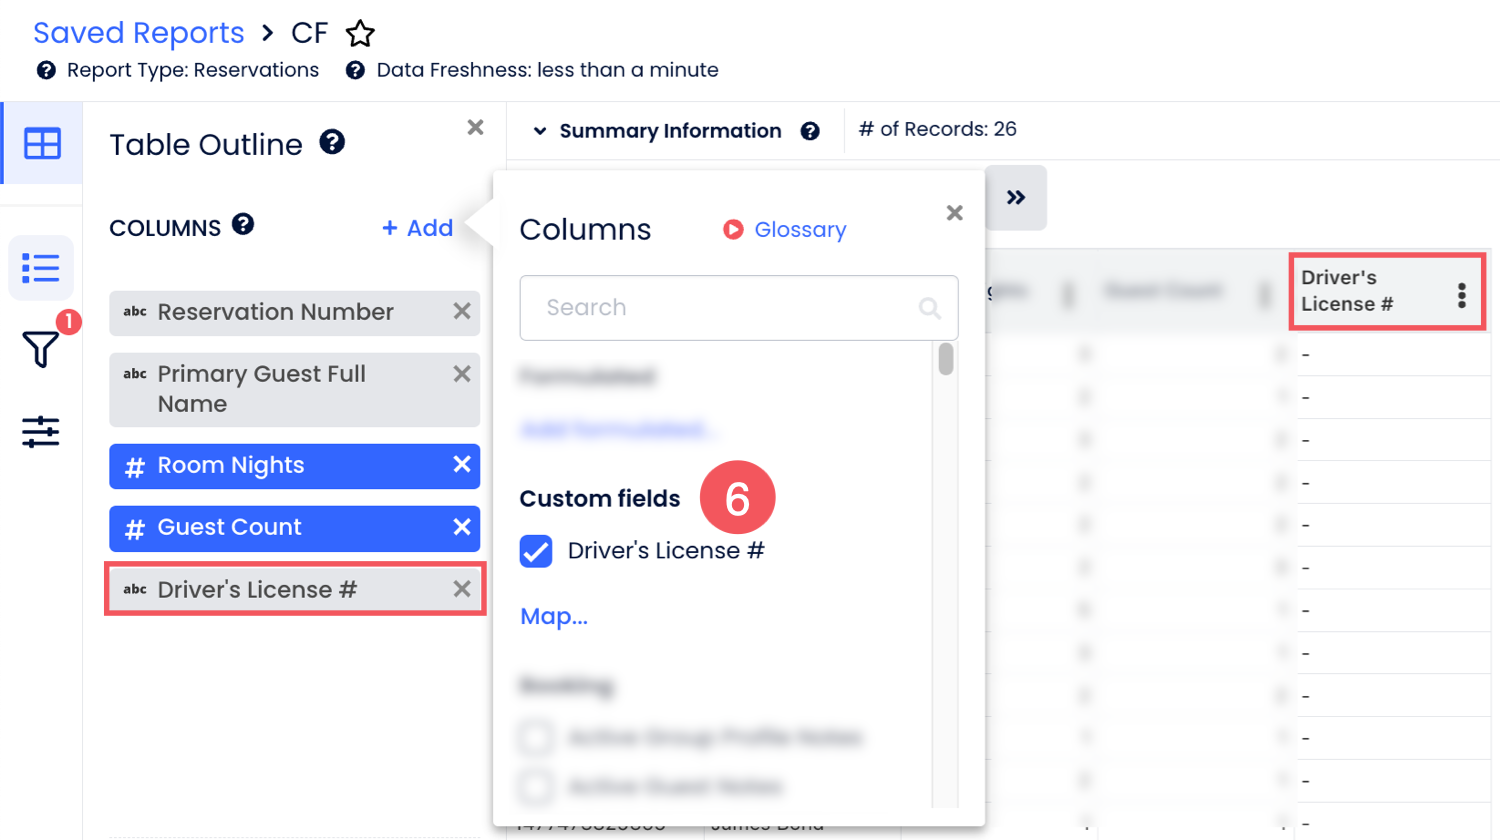1500x840 pixels.
Task: Collapse the Summary Information section
Action: pyautogui.click(x=540, y=131)
